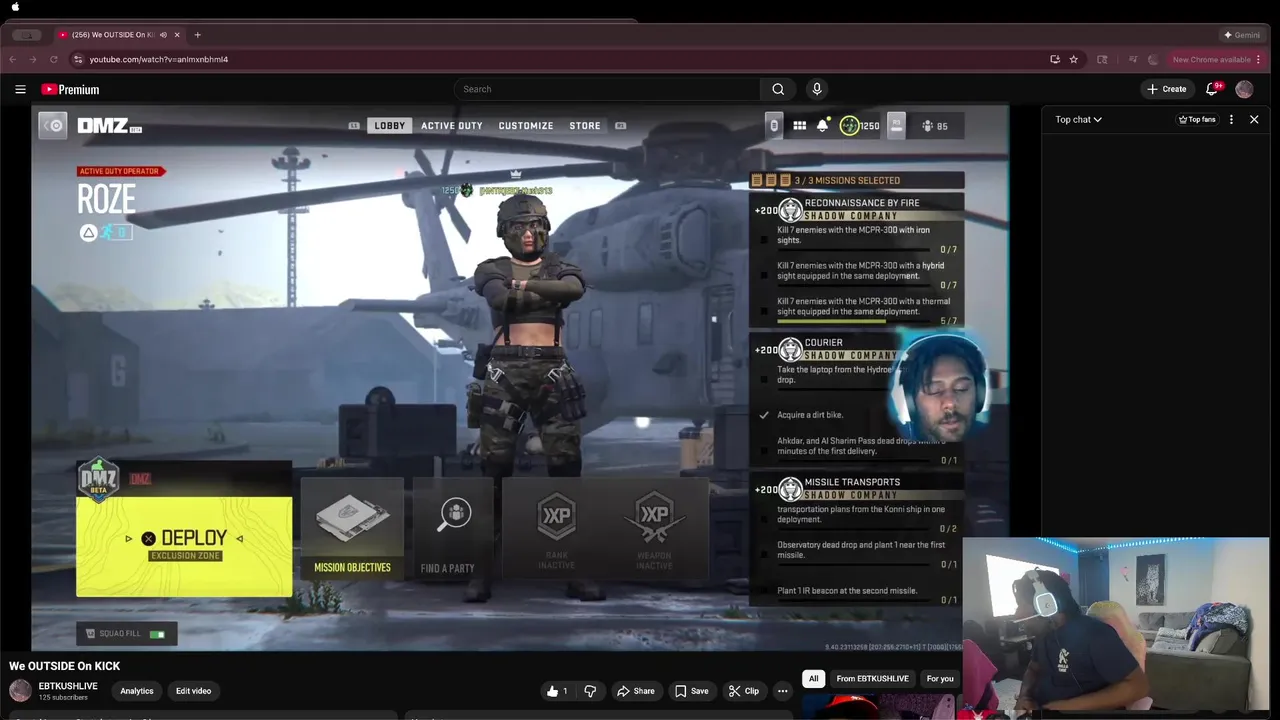1280x720 pixels.
Task: Click the EBTKUSHLIVE channel avatar
Action: [20, 691]
